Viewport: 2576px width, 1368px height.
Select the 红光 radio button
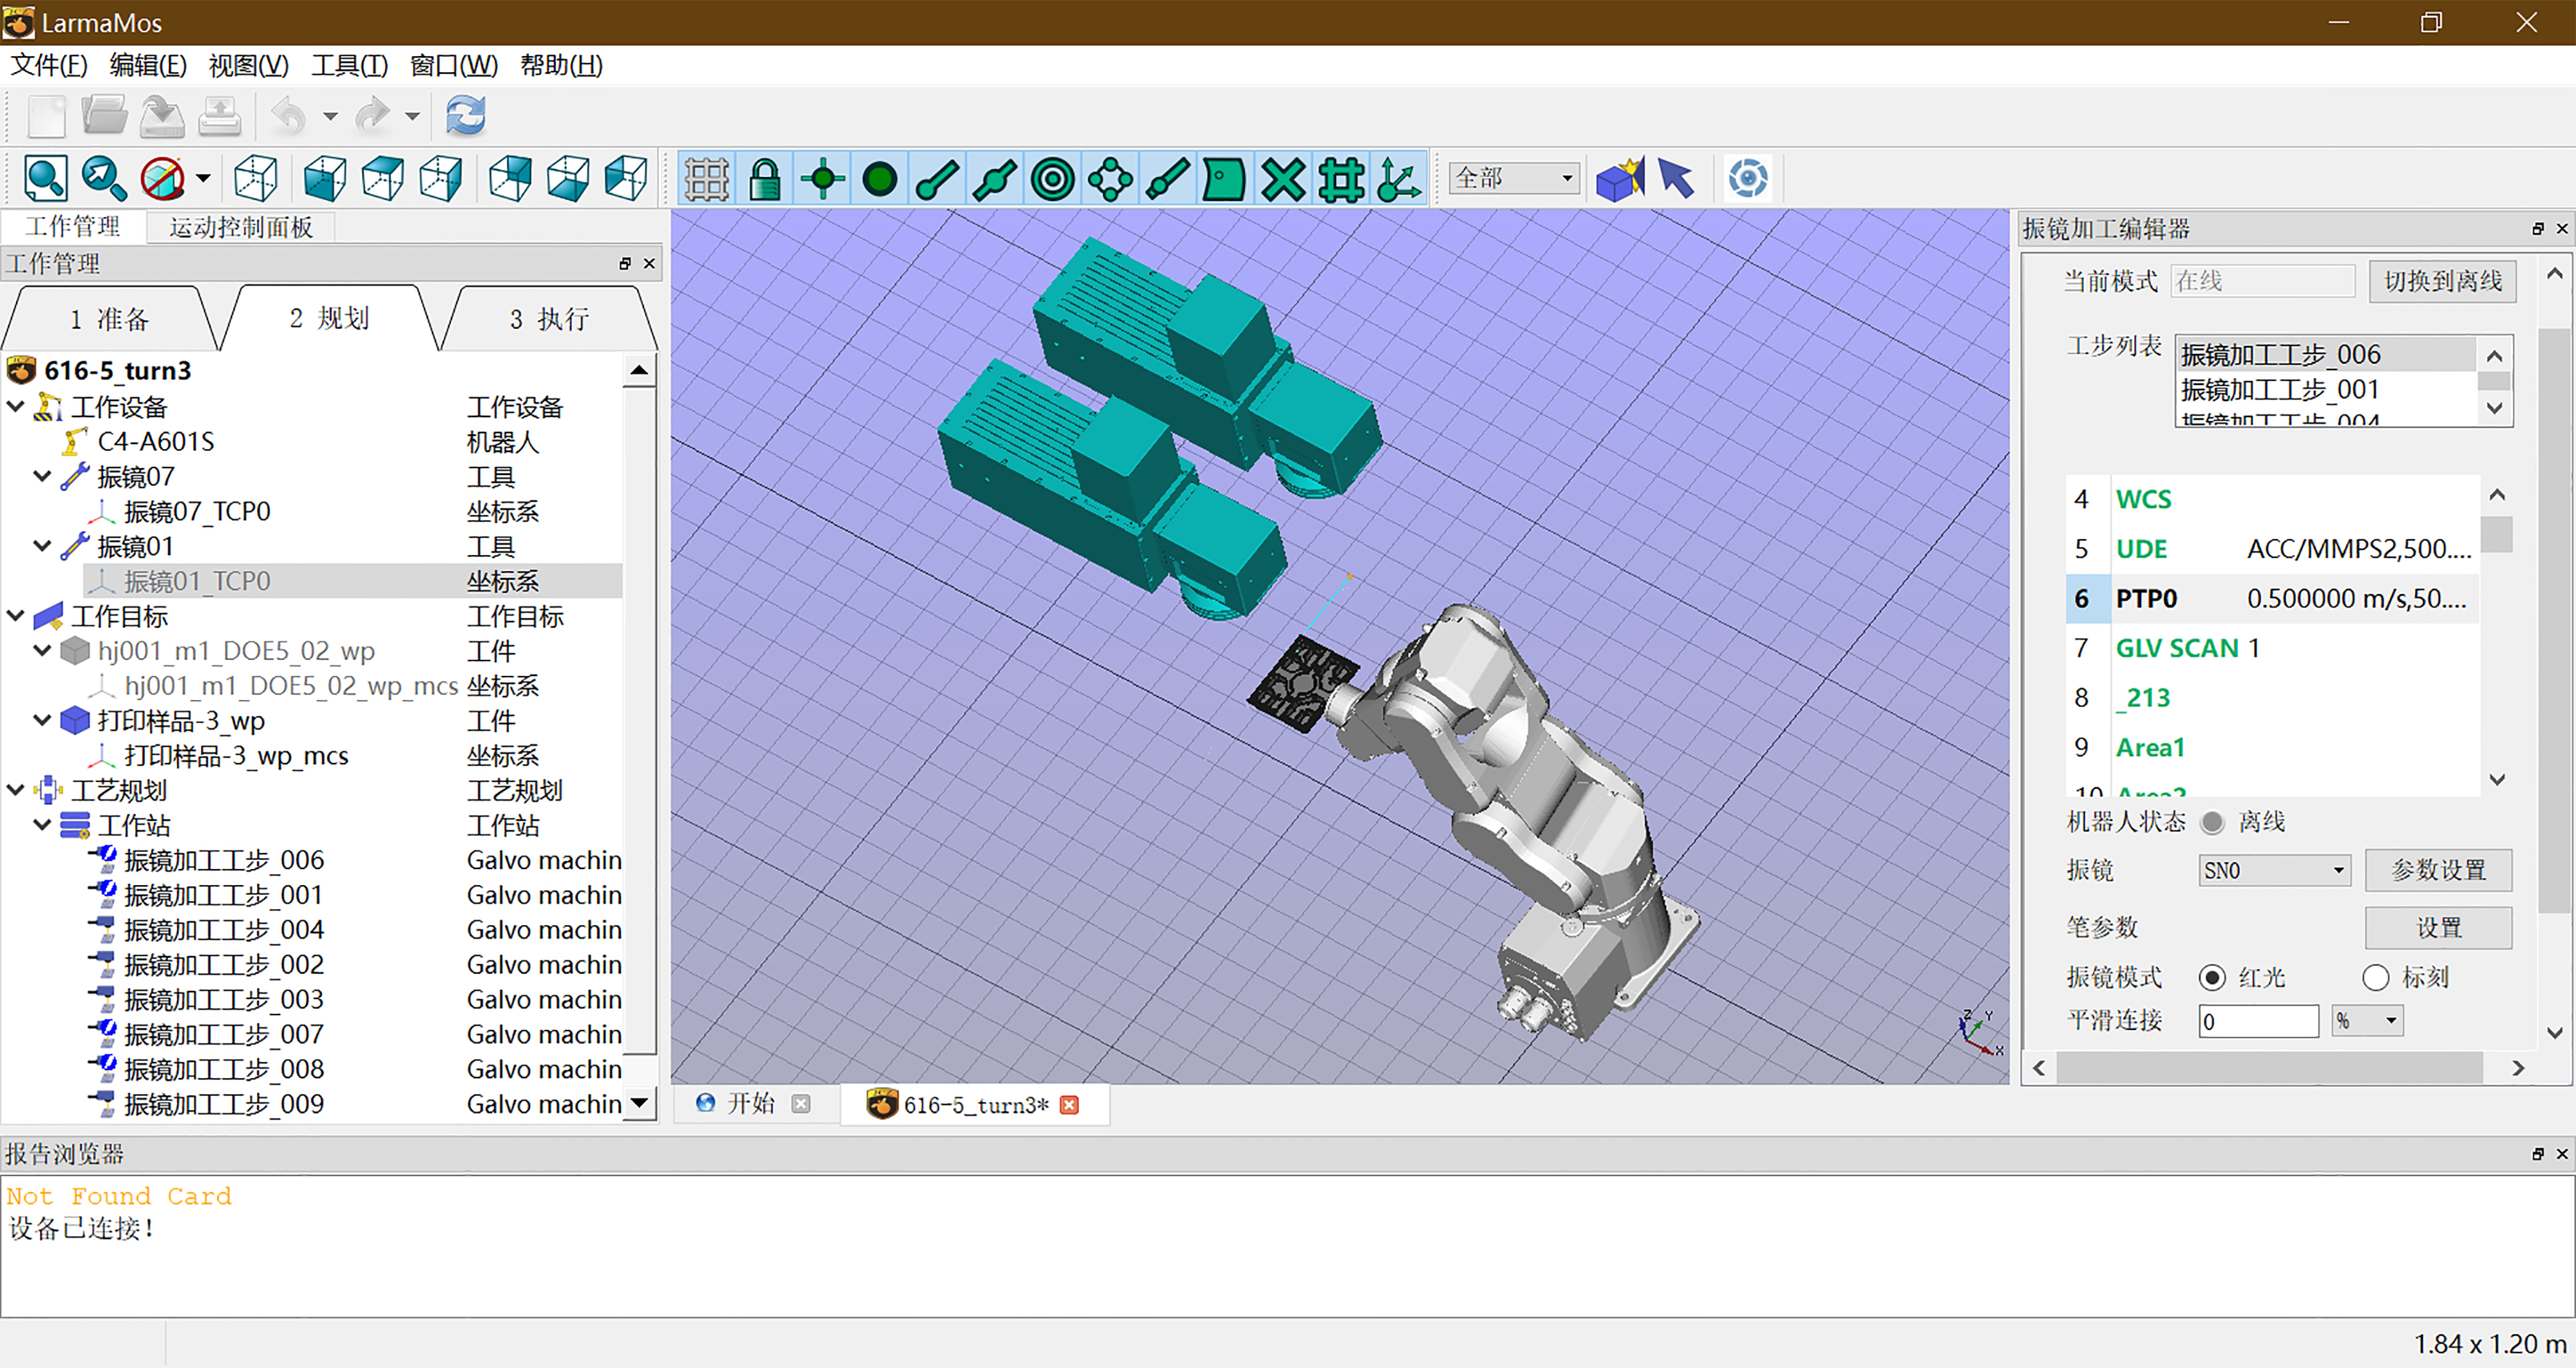(x=2212, y=977)
